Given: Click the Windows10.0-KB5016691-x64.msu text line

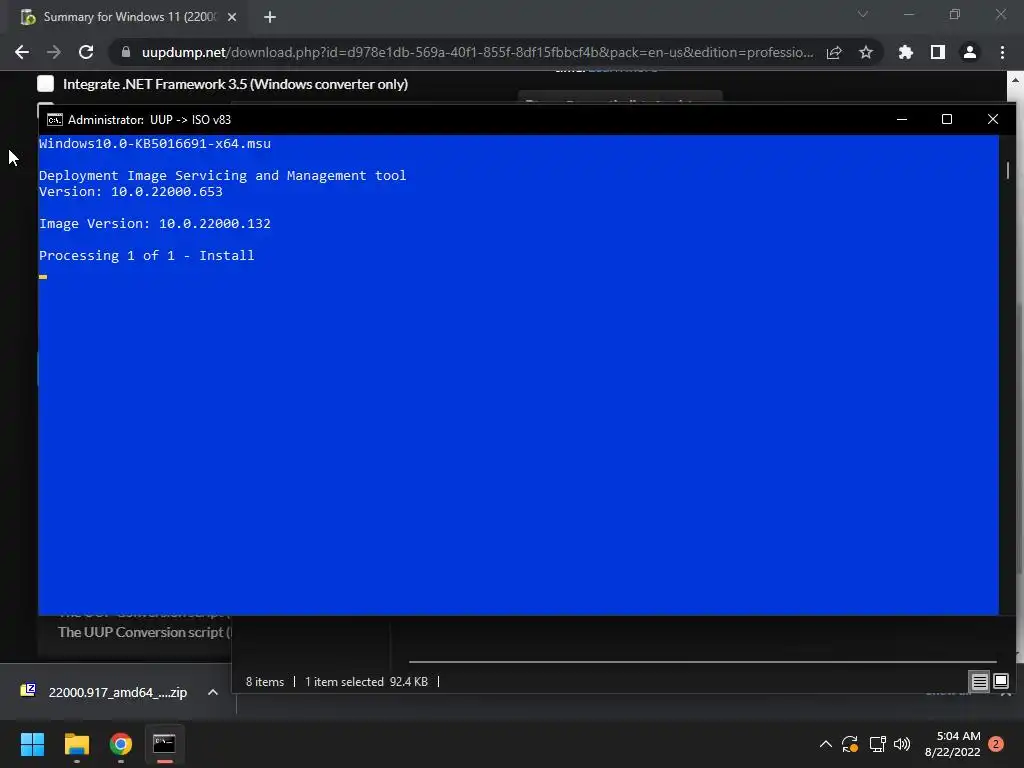Looking at the screenshot, I should [155, 144].
